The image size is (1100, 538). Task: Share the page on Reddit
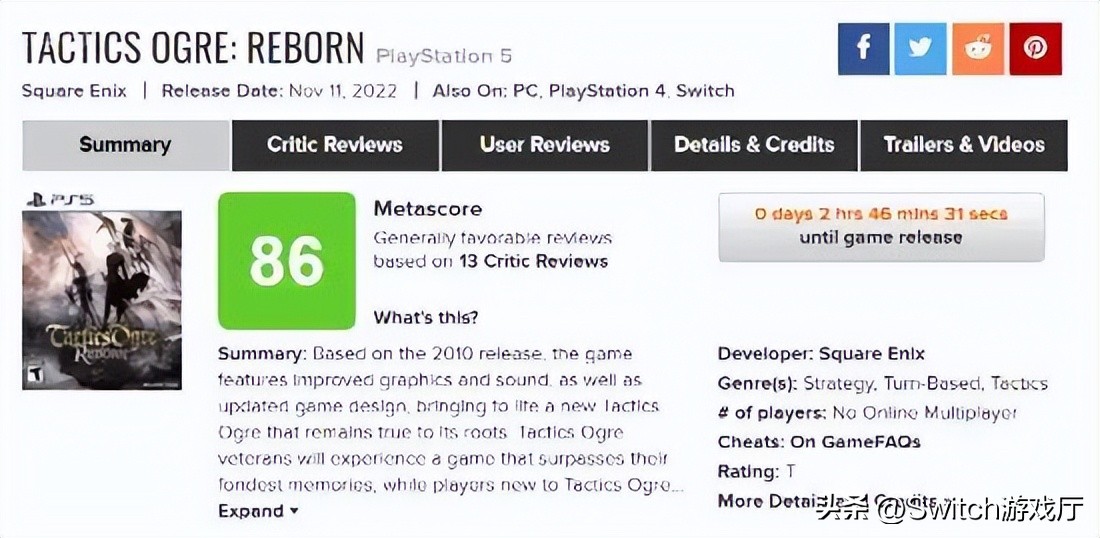978,49
